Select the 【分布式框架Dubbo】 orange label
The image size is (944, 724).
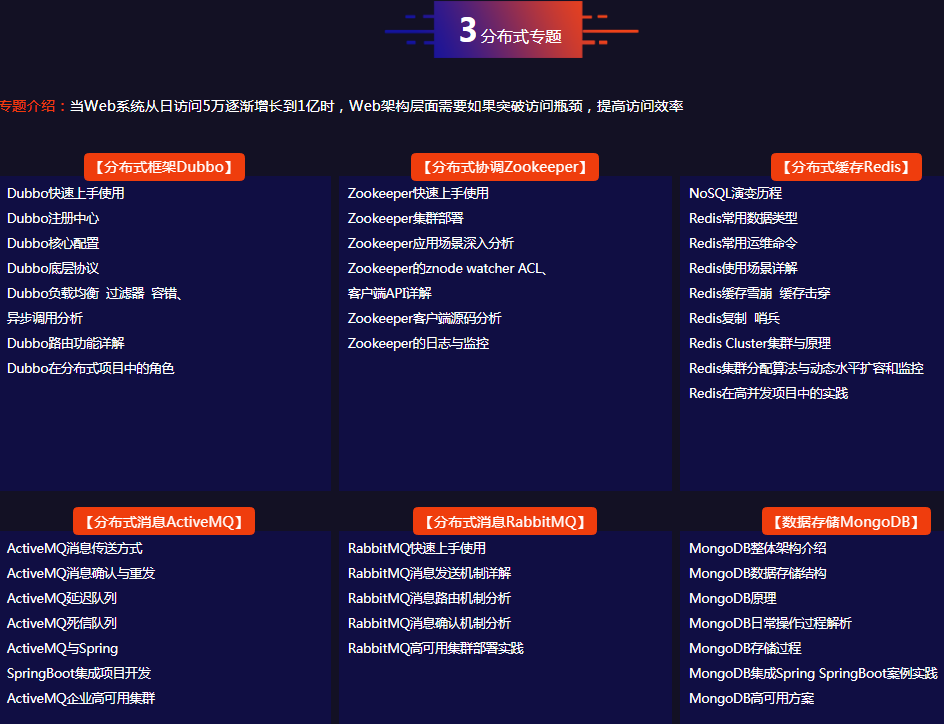pyautogui.click(x=164, y=167)
